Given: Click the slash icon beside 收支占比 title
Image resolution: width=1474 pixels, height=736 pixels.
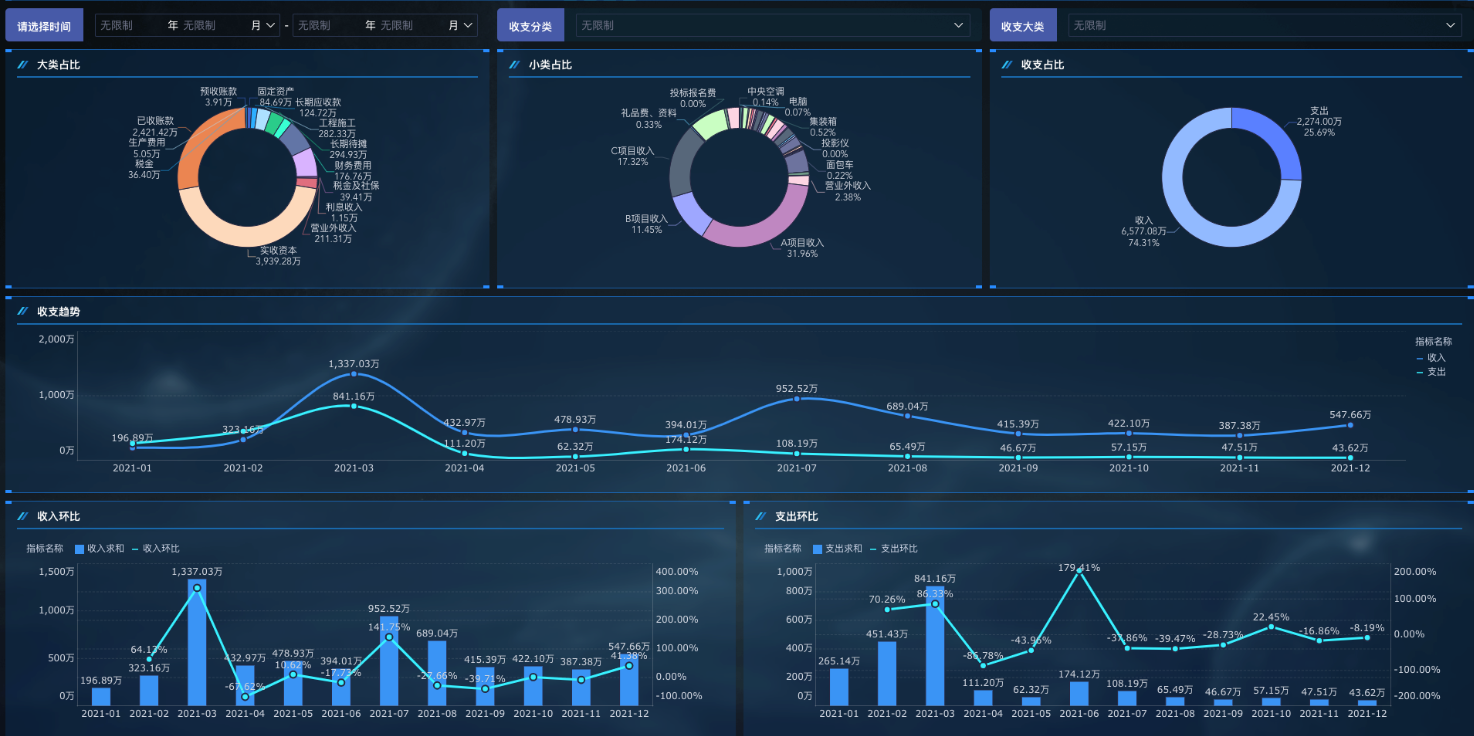Looking at the screenshot, I should (x=1006, y=65).
